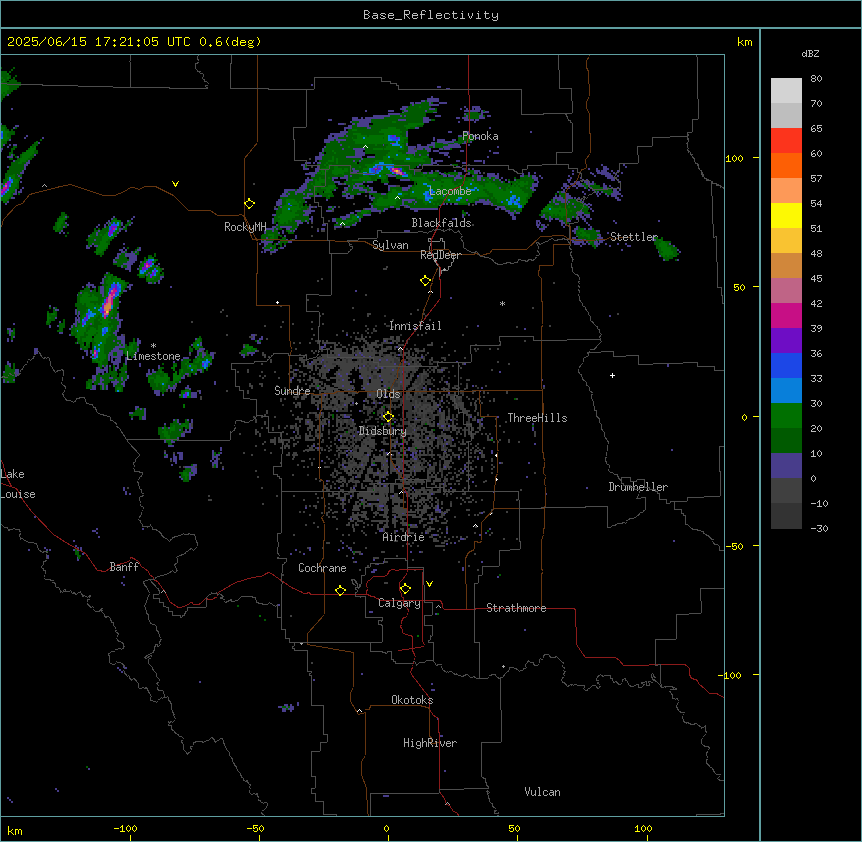The height and width of the screenshot is (842, 862).
Task: Click the Stettler town label
Action: [634, 237]
